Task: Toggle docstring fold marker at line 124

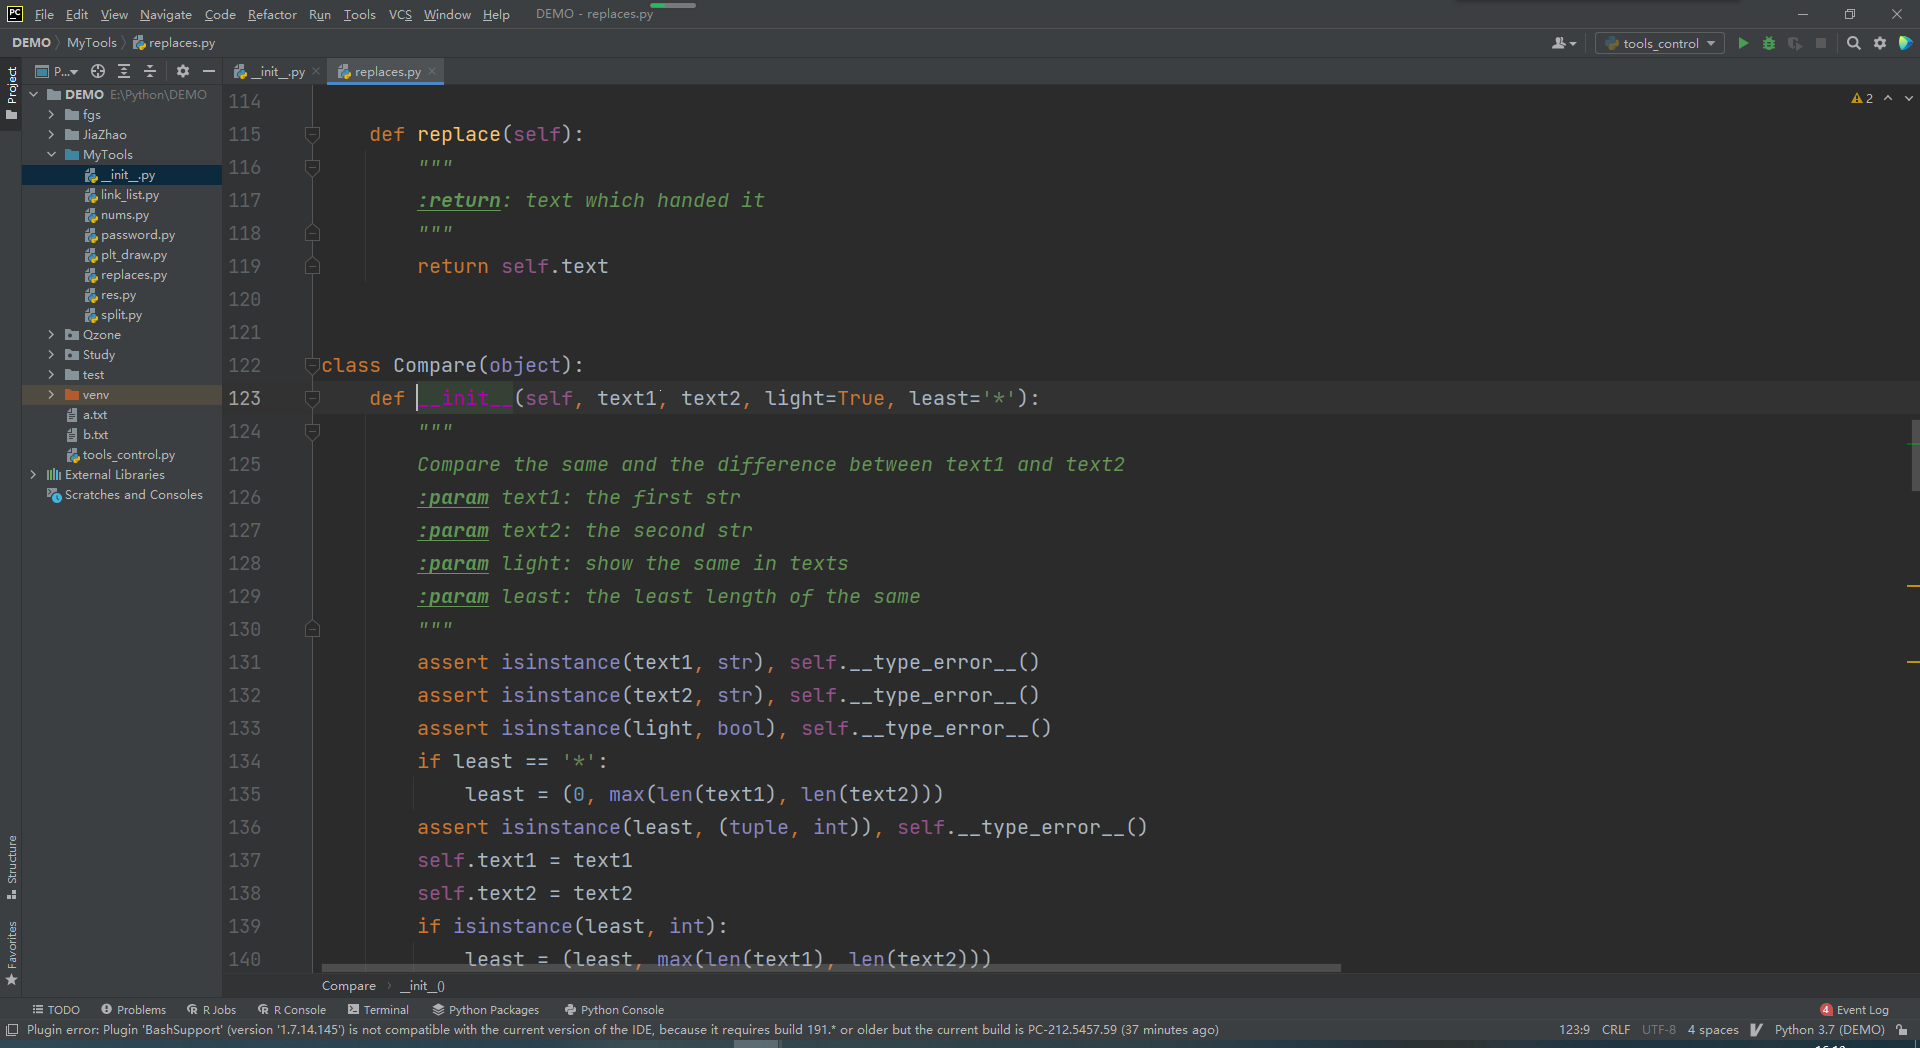Action: (x=312, y=431)
